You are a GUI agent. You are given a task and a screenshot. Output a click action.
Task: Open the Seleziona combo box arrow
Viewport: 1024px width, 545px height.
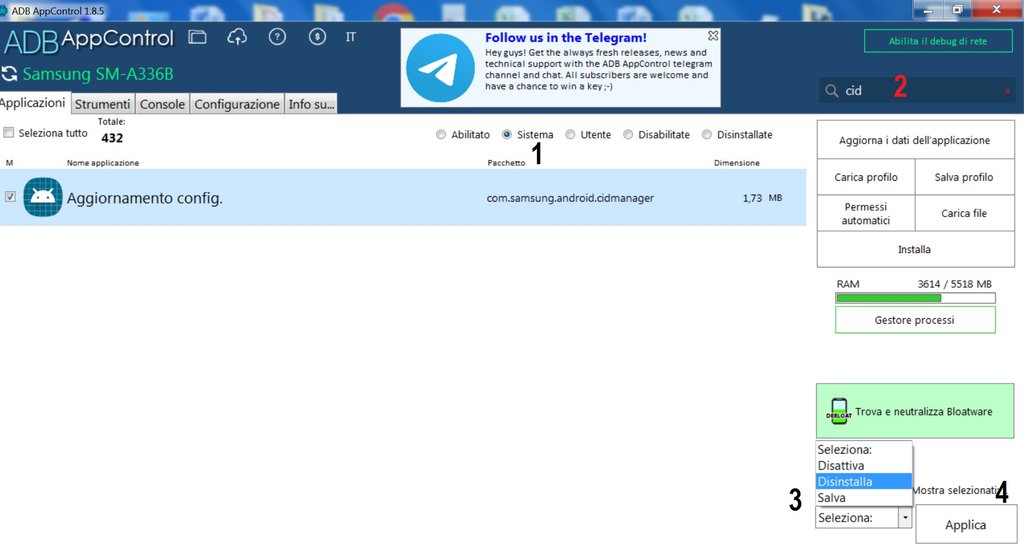coord(905,518)
